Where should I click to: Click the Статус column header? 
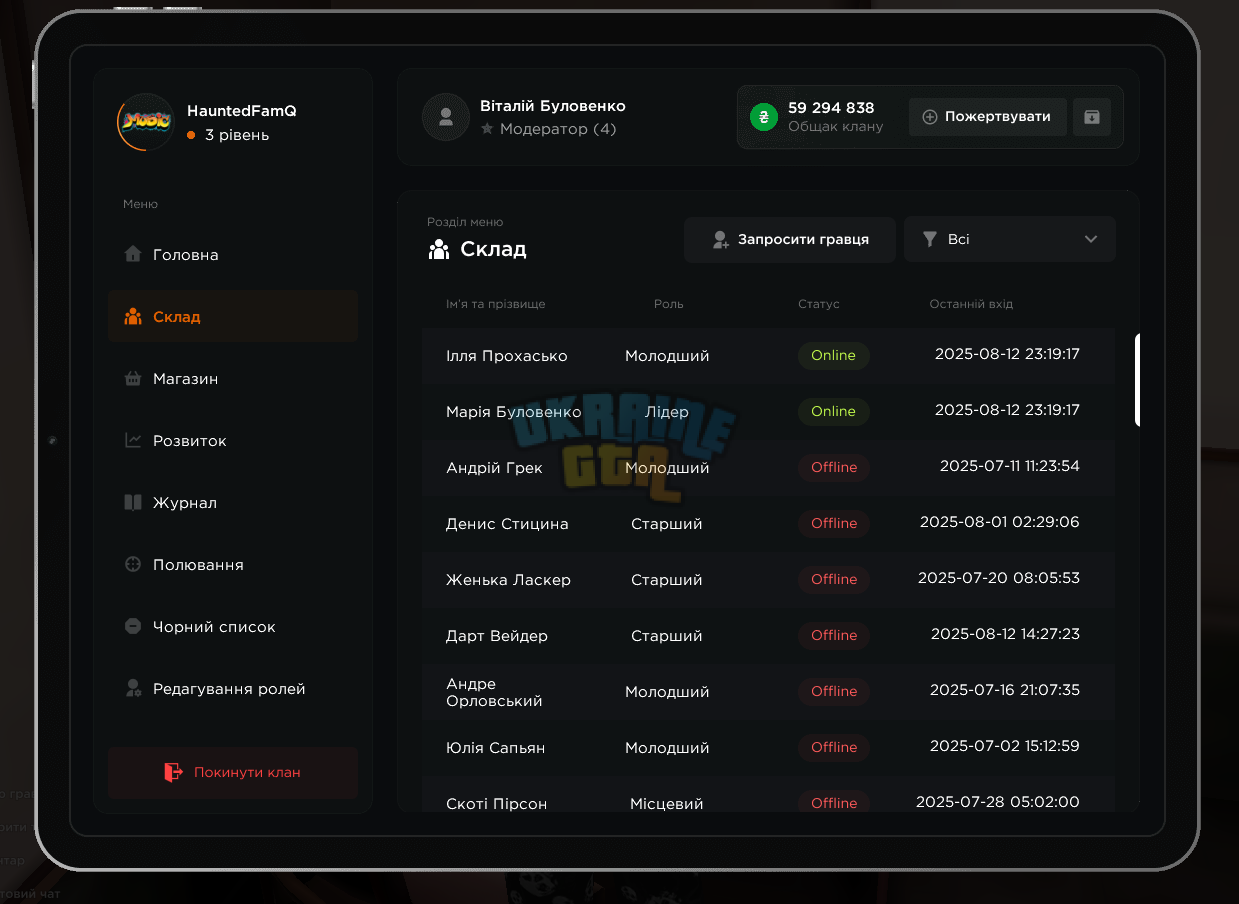819,304
